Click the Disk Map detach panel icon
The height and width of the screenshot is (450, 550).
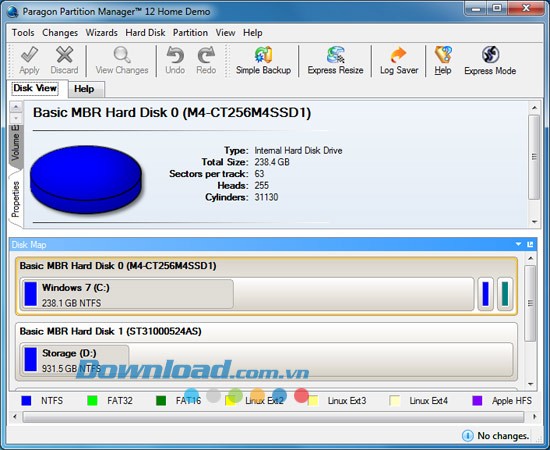pyautogui.click(x=530, y=244)
